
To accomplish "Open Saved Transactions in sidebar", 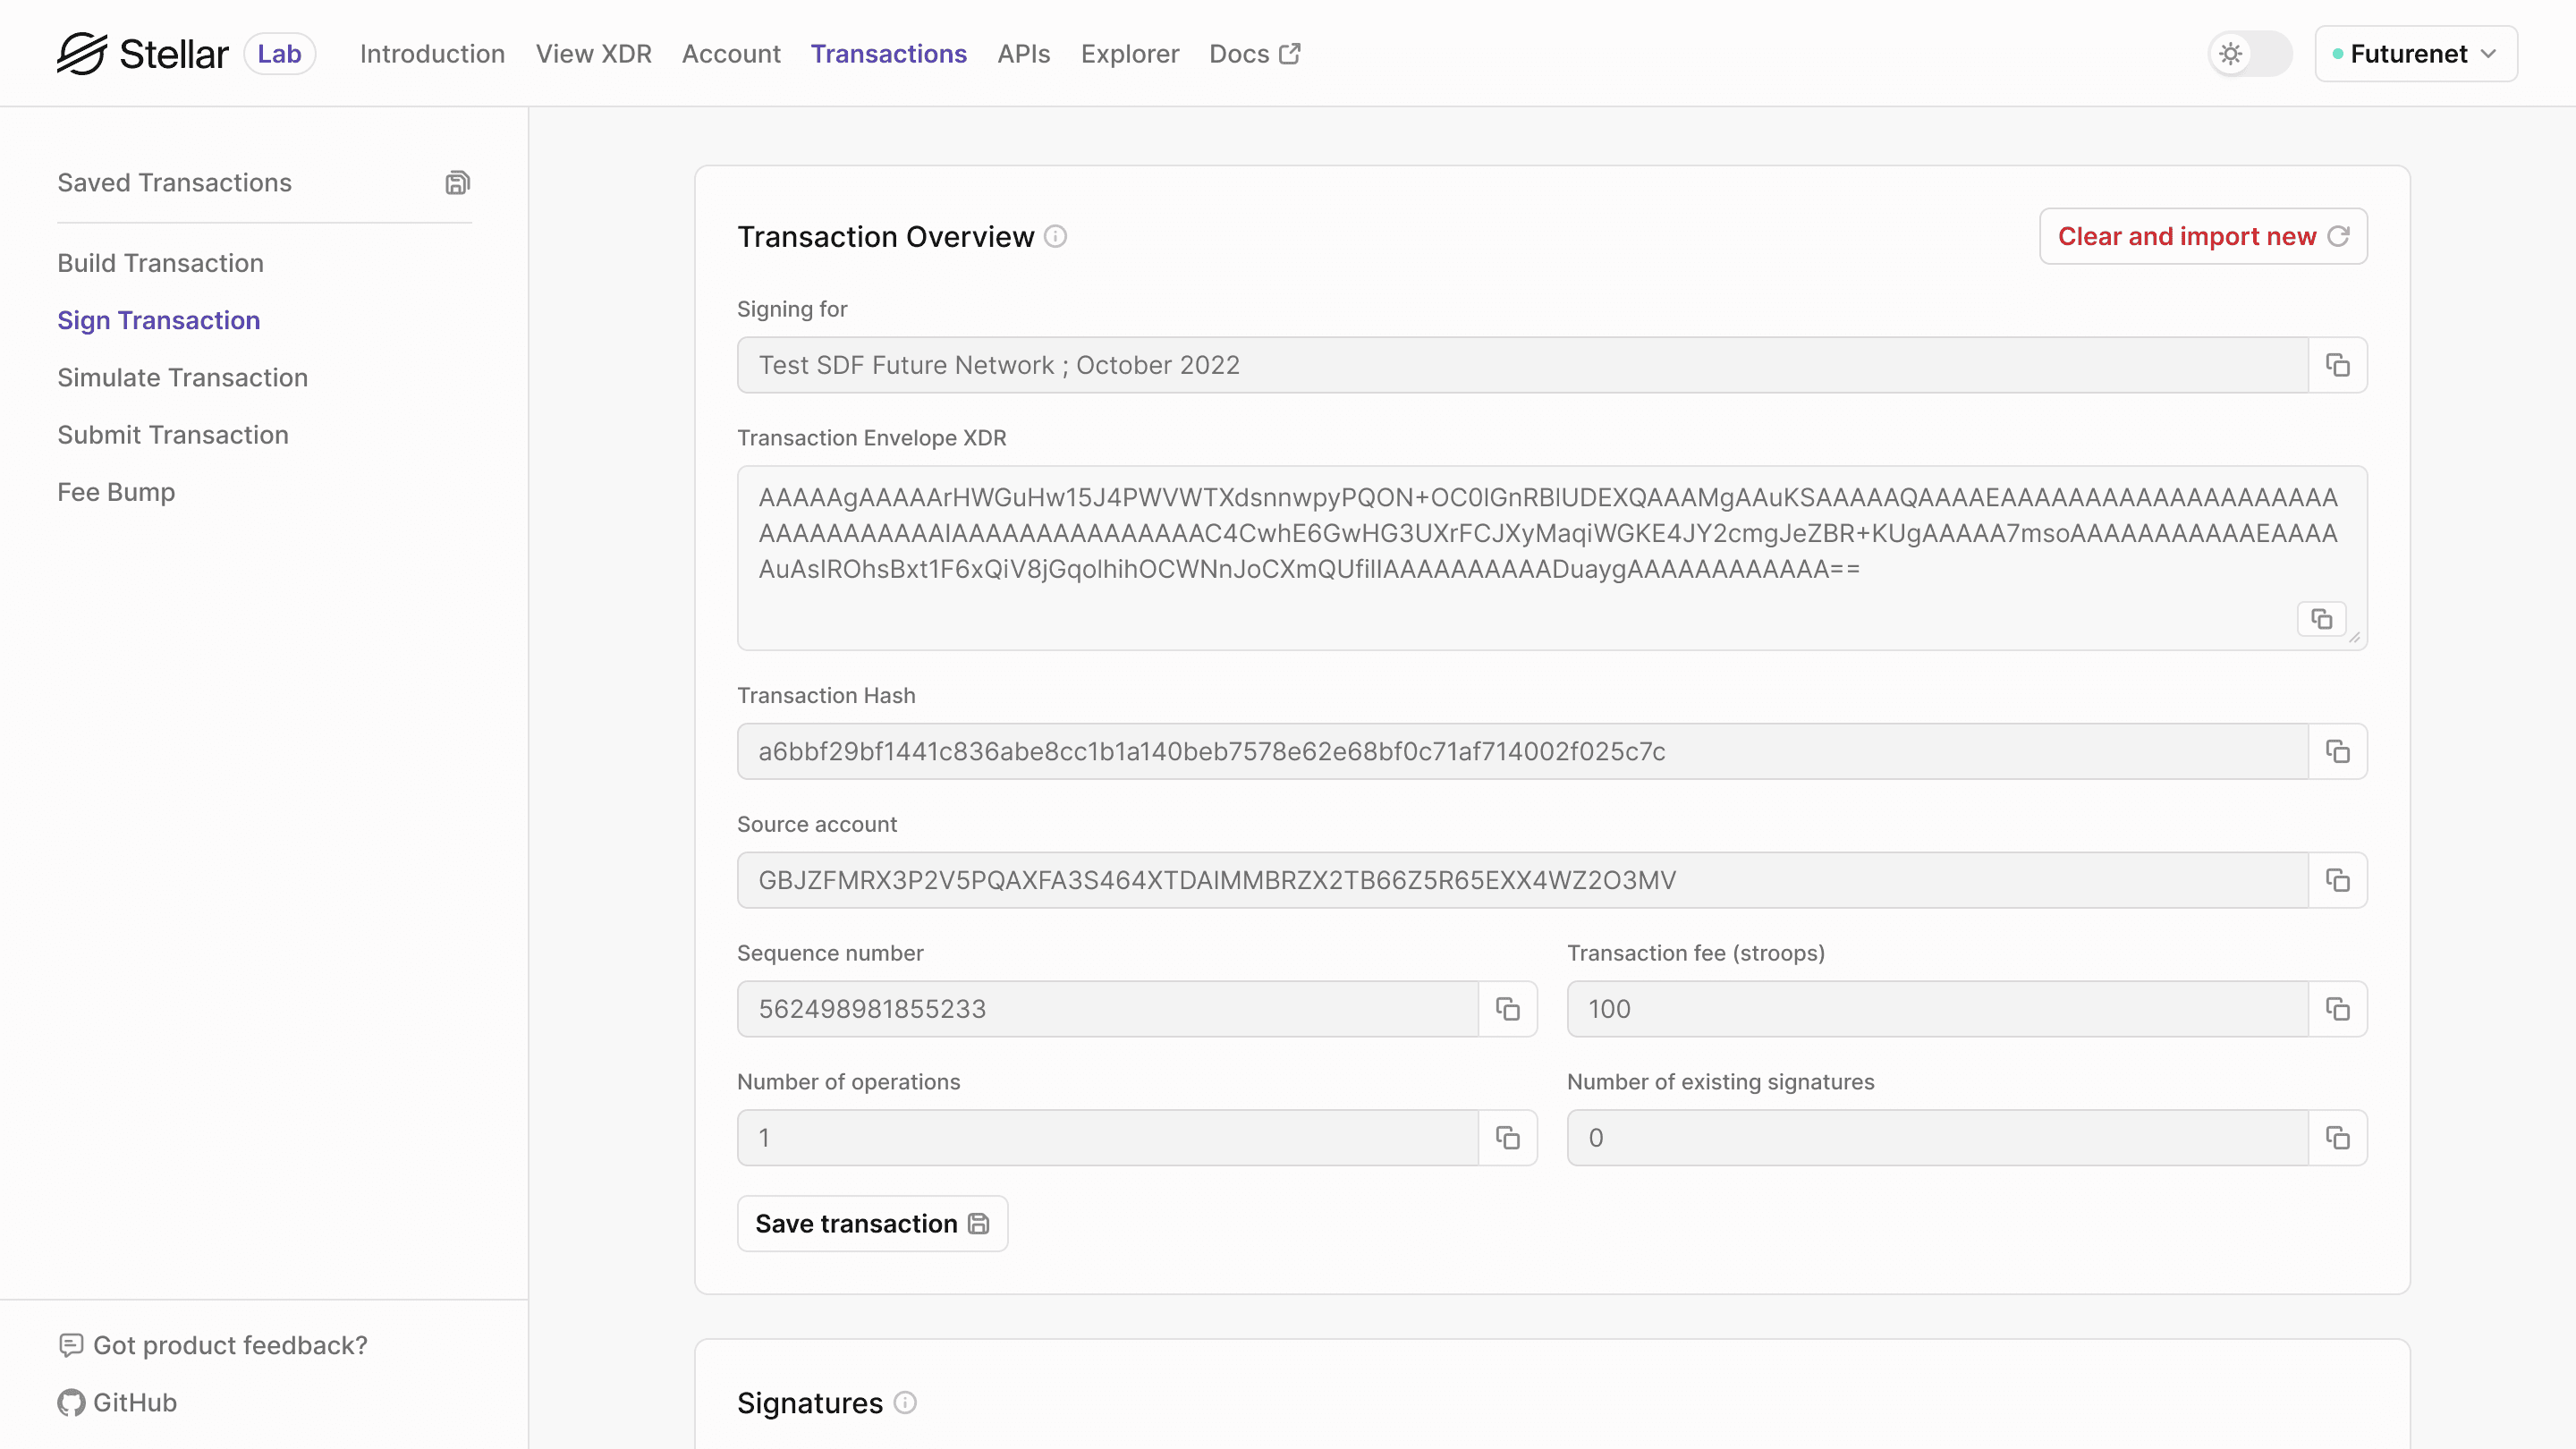I will click(174, 183).
